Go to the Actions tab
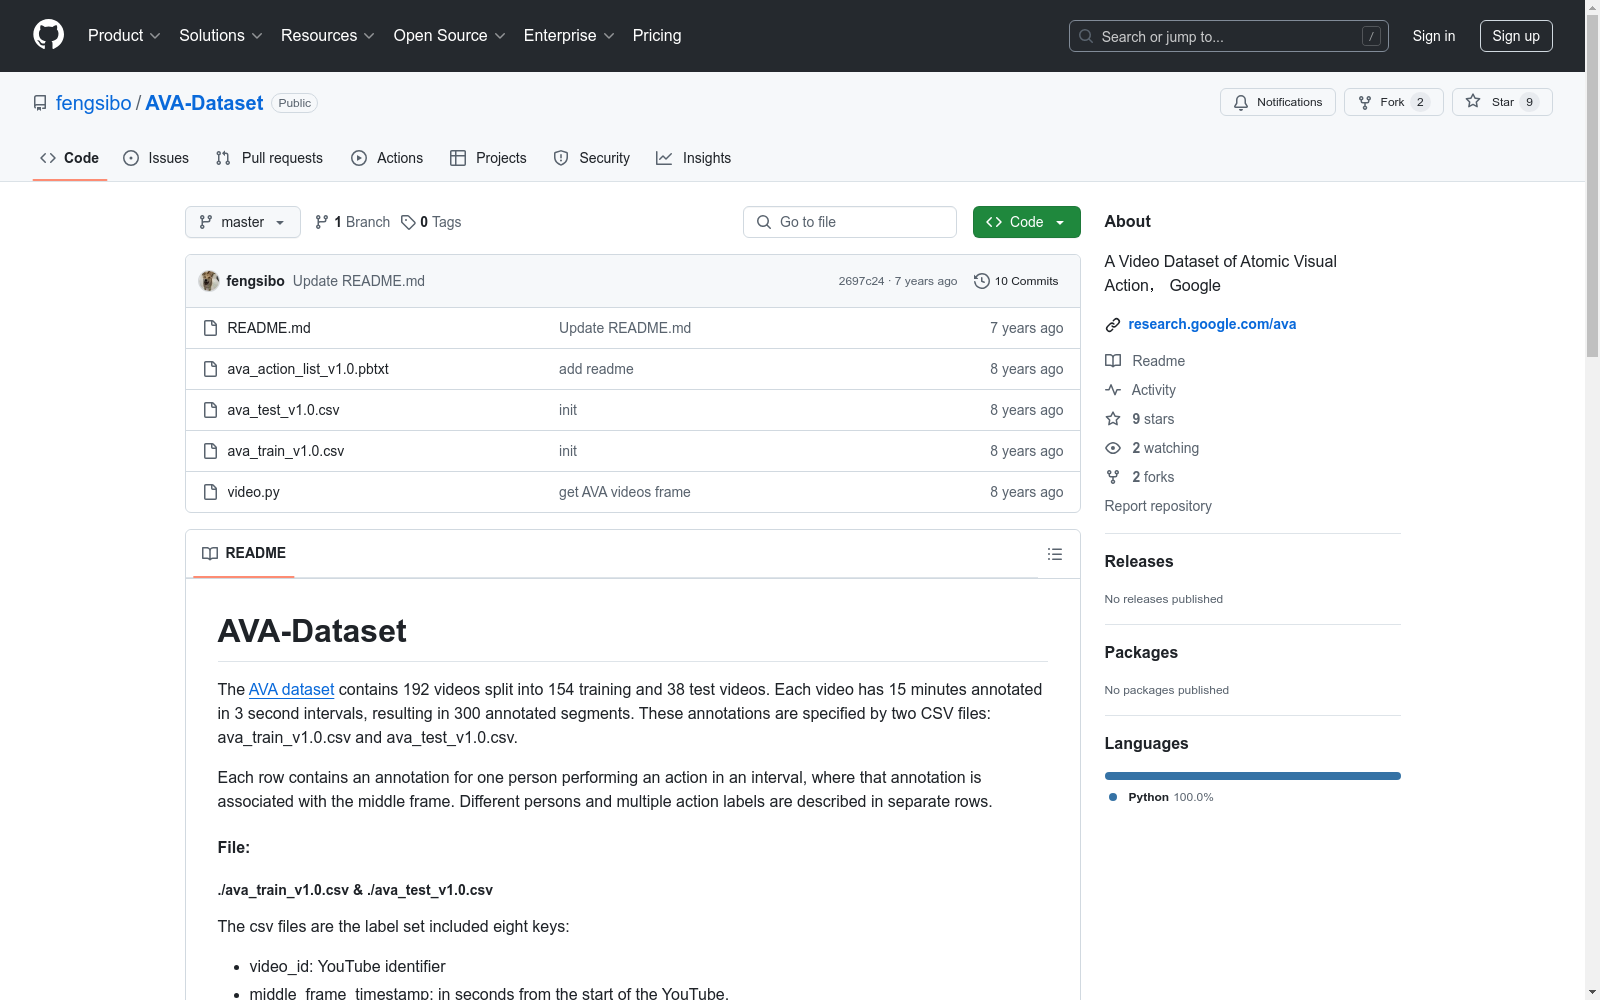The height and width of the screenshot is (1000, 1600). (387, 158)
